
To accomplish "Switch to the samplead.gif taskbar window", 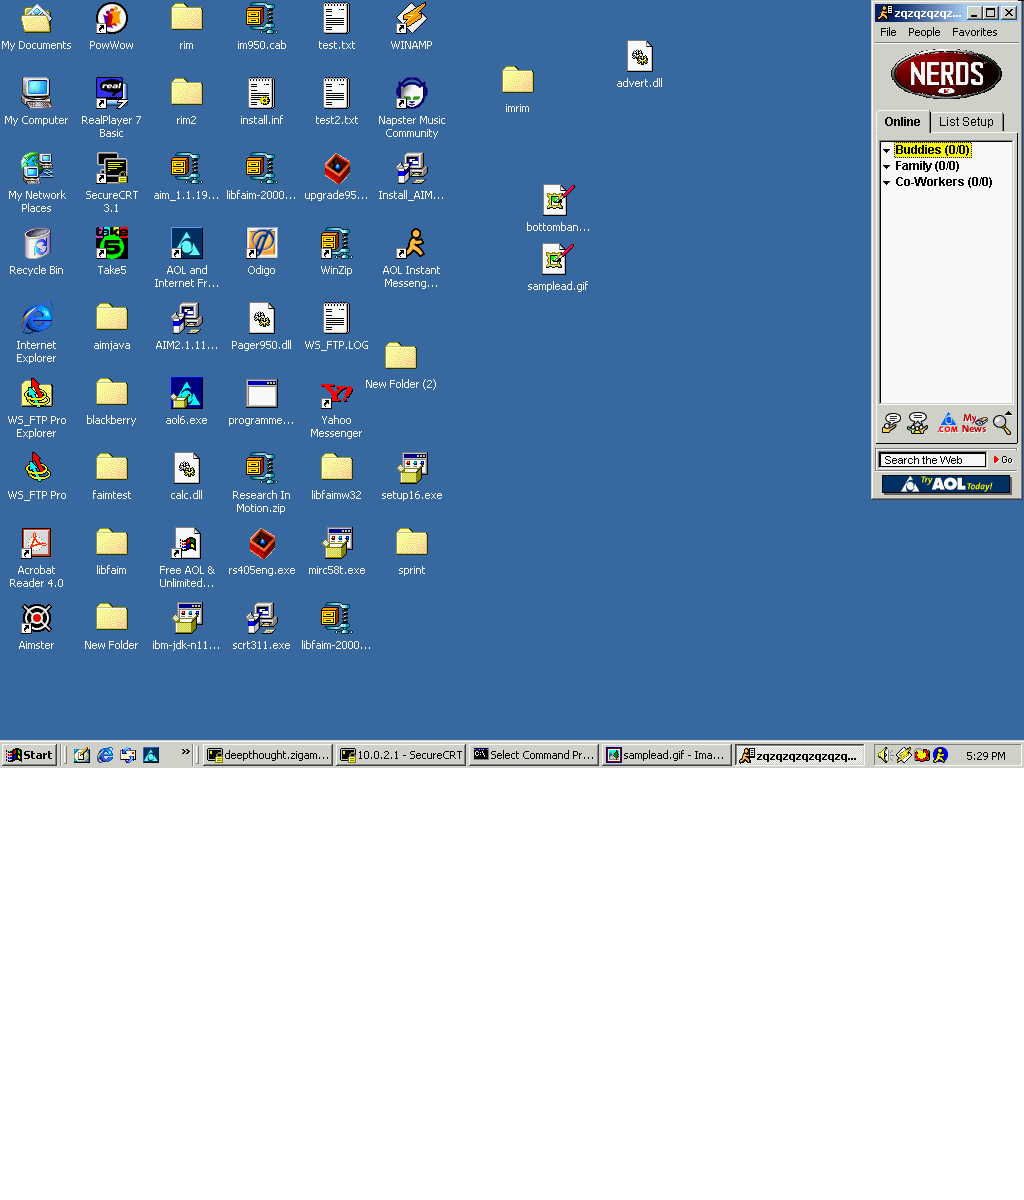I will (x=667, y=755).
